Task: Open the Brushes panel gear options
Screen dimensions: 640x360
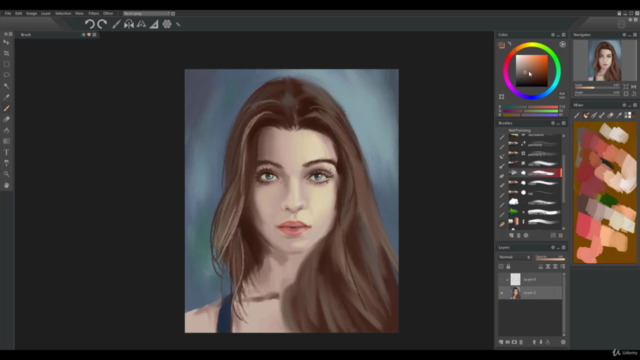Action: click(553, 123)
